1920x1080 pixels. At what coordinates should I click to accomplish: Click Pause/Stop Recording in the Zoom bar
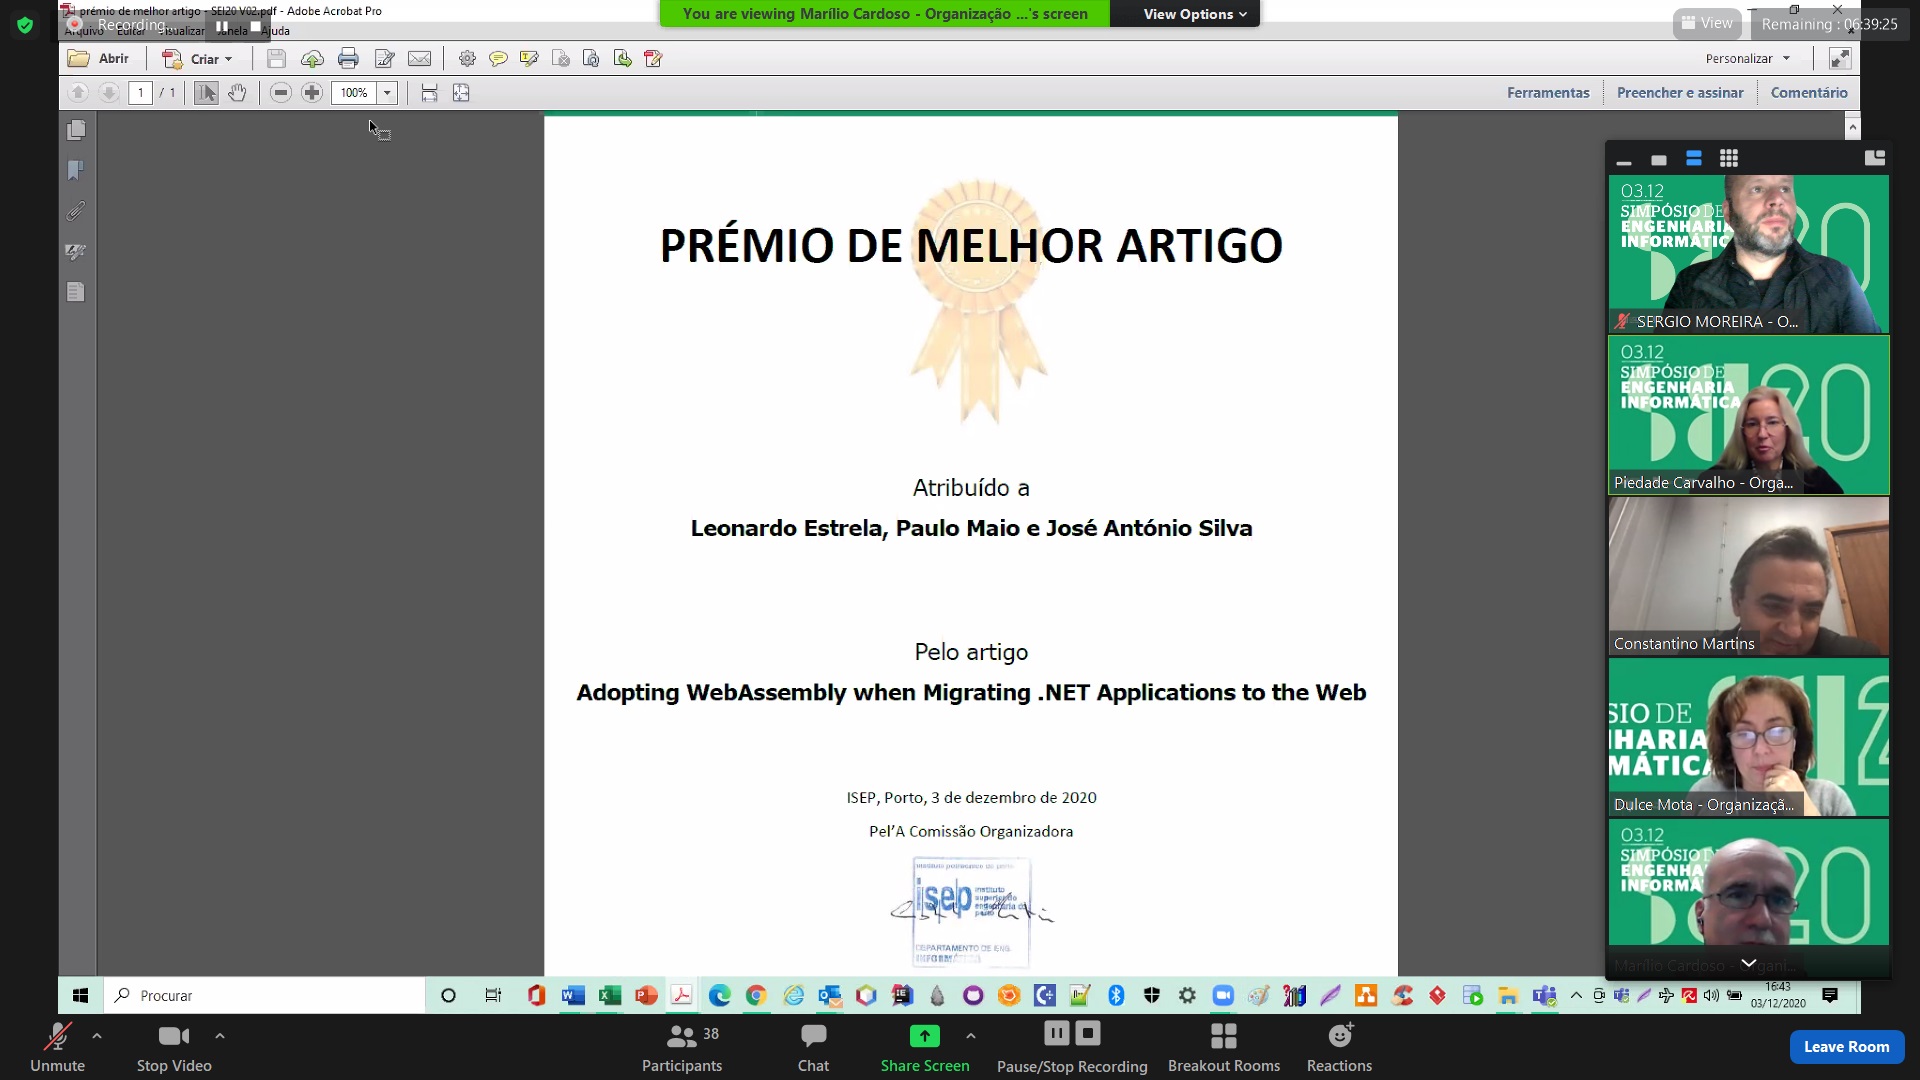1072,1047
